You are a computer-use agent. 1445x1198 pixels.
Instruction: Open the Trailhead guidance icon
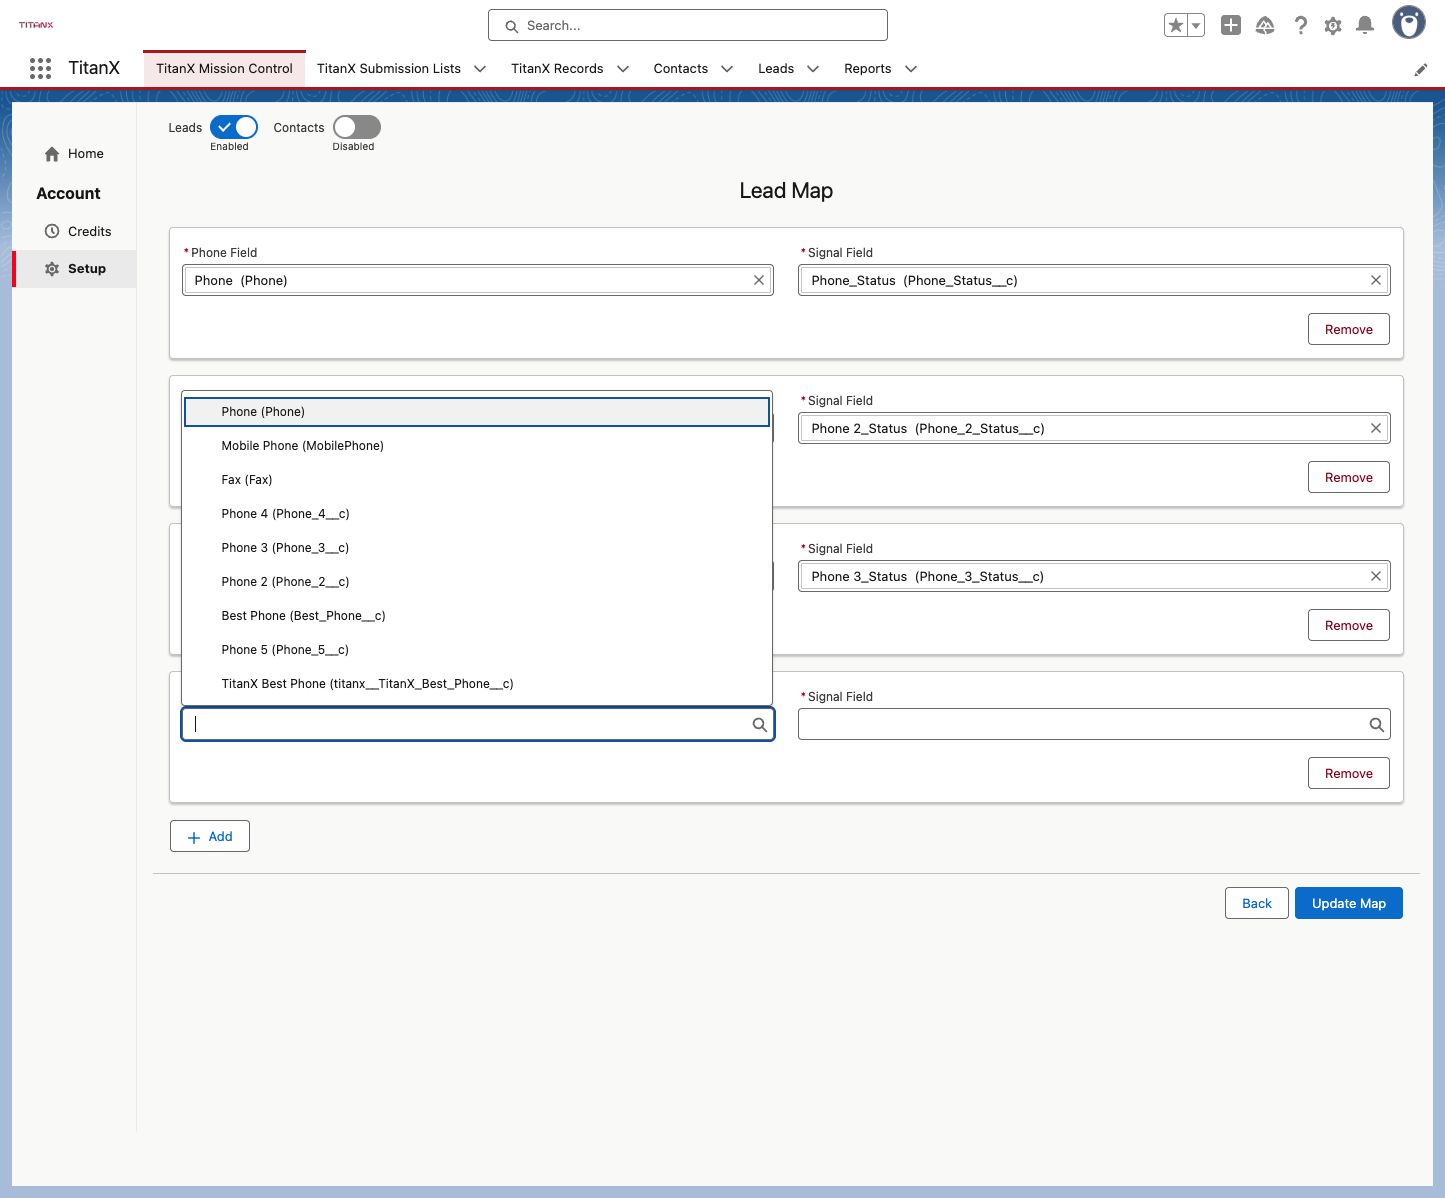[x=1265, y=25]
